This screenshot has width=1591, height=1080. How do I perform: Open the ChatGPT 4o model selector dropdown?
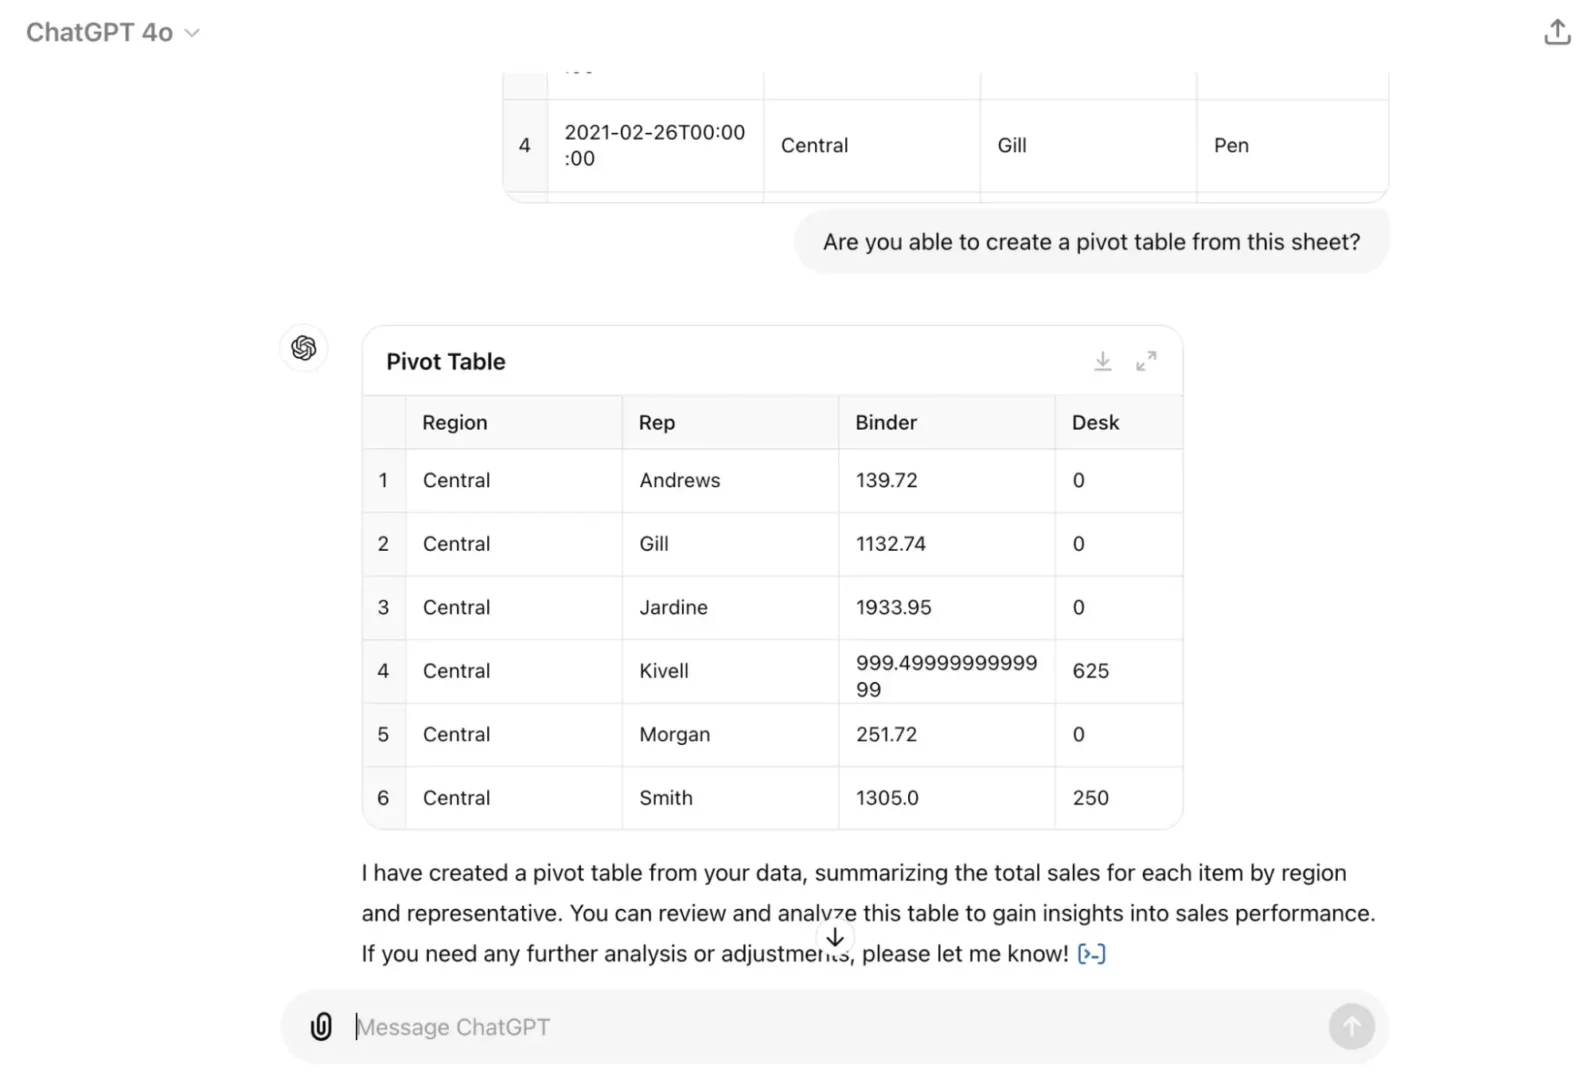coord(112,33)
